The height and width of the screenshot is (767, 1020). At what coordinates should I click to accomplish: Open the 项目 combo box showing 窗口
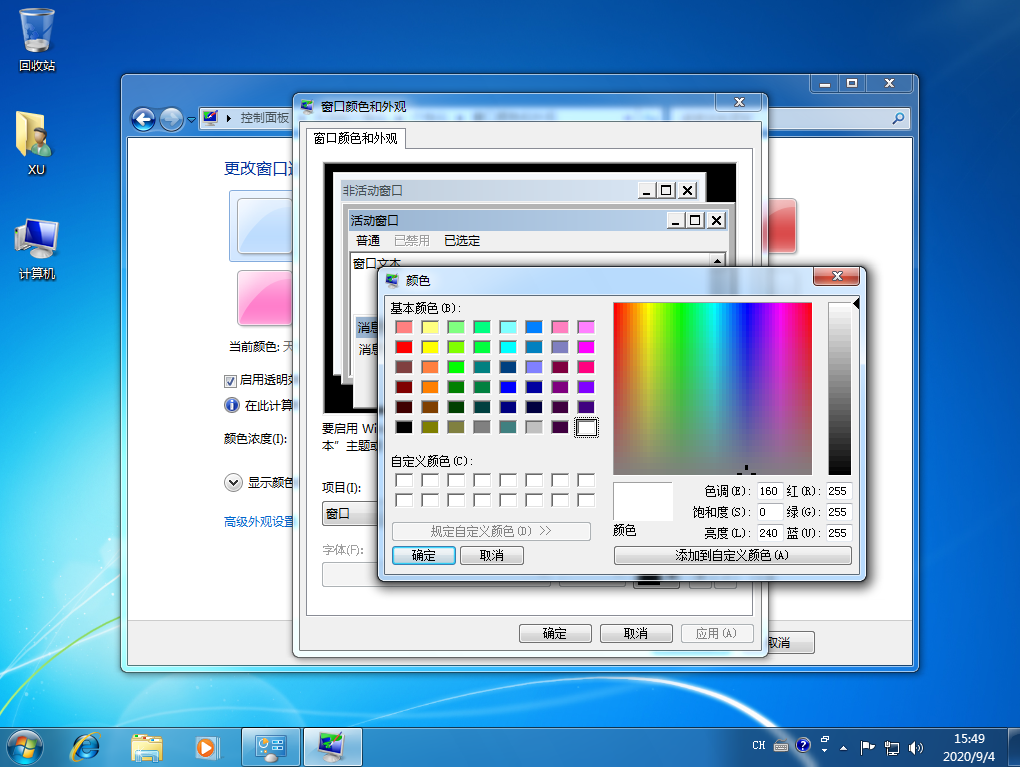(349, 514)
